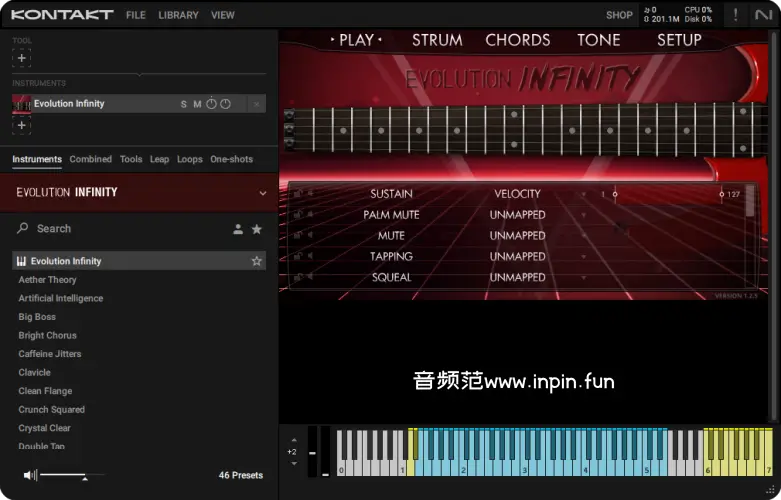Viewport: 781px width, 500px height.
Task: Expand the Evolution Infinity library chevron
Action: 263,193
